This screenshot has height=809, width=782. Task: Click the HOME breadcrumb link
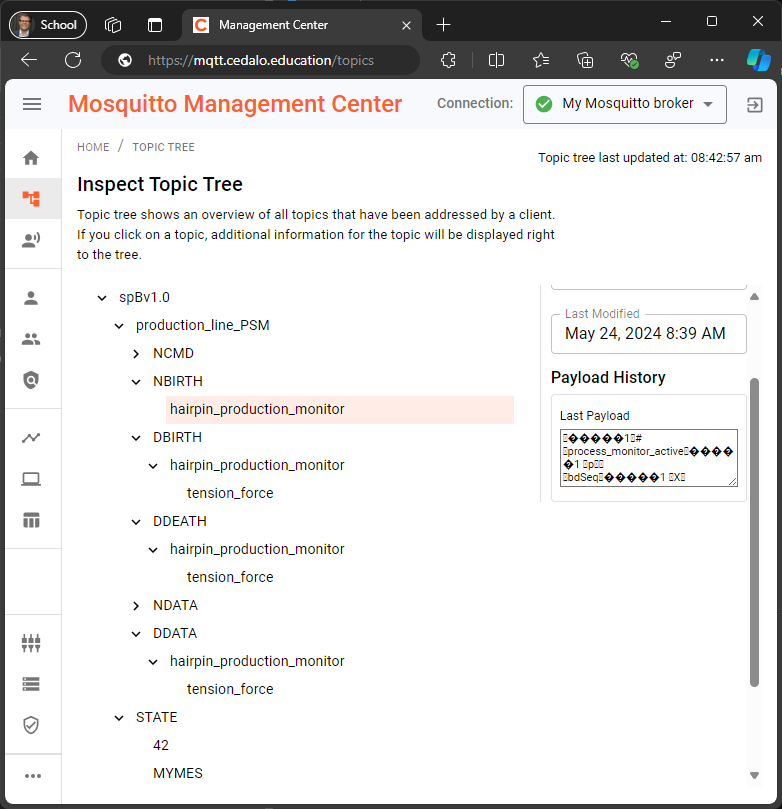pyautogui.click(x=93, y=147)
